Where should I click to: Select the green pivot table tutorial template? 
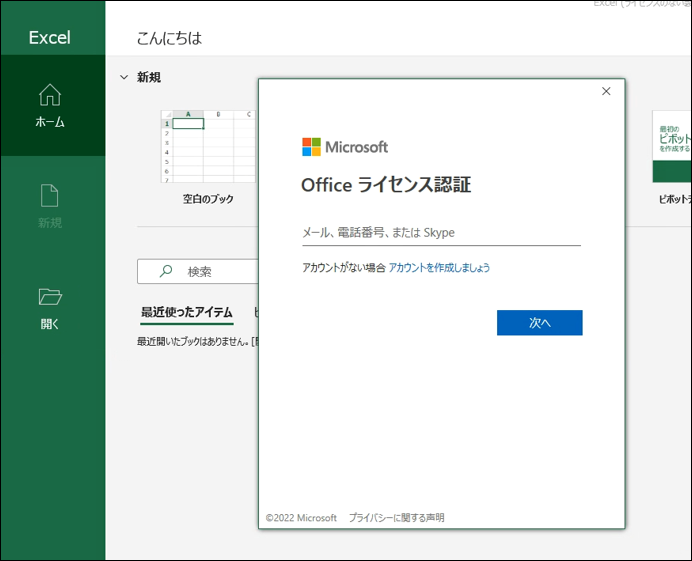click(x=671, y=146)
